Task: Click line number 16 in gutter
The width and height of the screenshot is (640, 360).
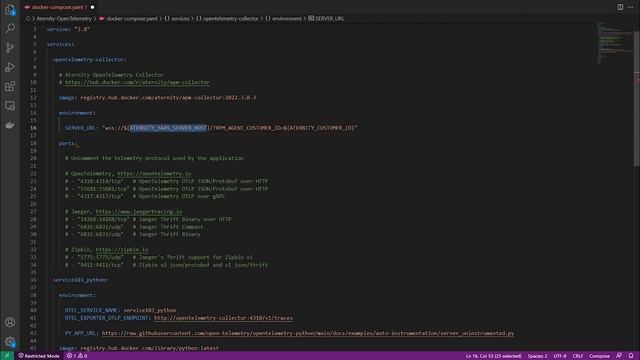Action: [33, 128]
